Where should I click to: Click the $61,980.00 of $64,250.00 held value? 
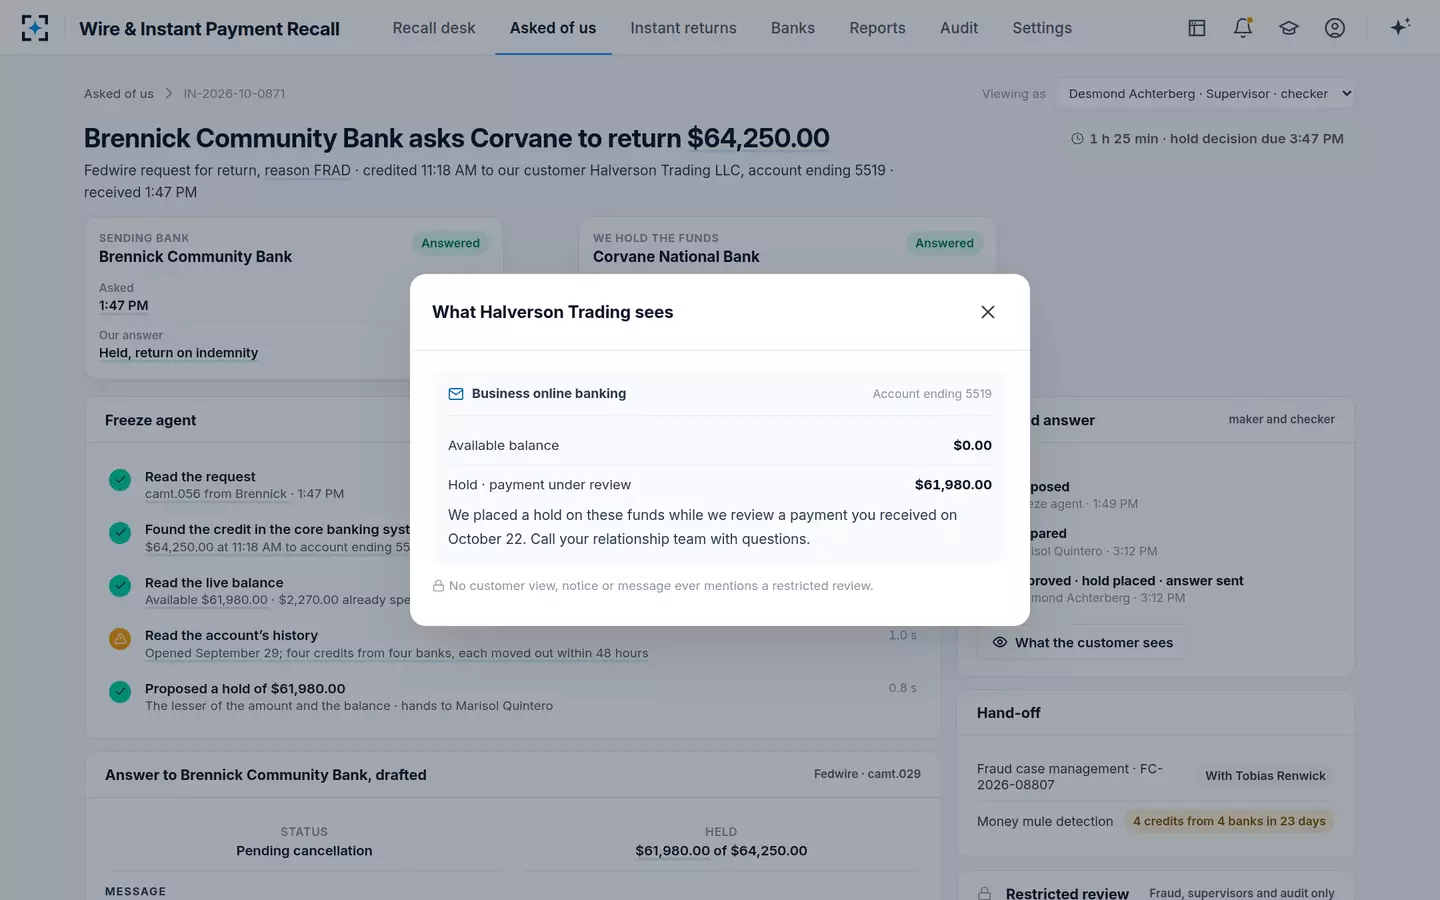click(x=721, y=851)
